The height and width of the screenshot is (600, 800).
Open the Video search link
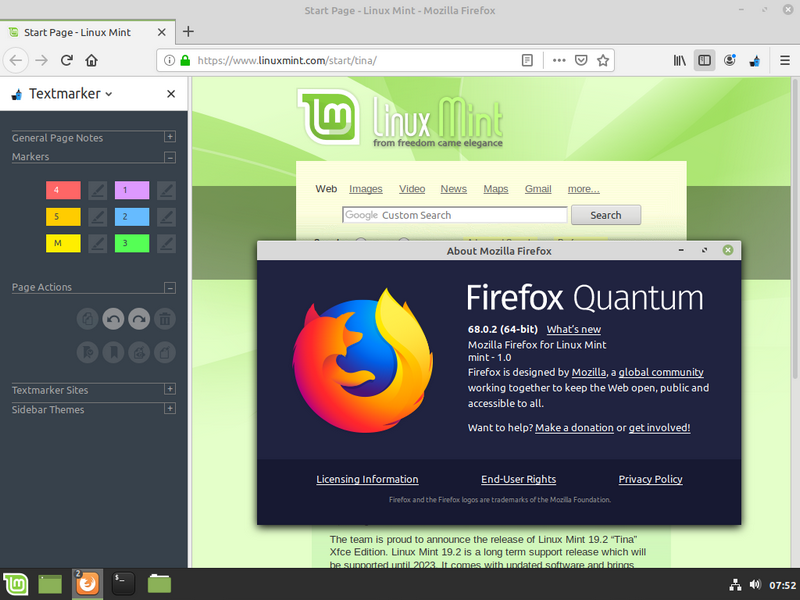click(412, 189)
